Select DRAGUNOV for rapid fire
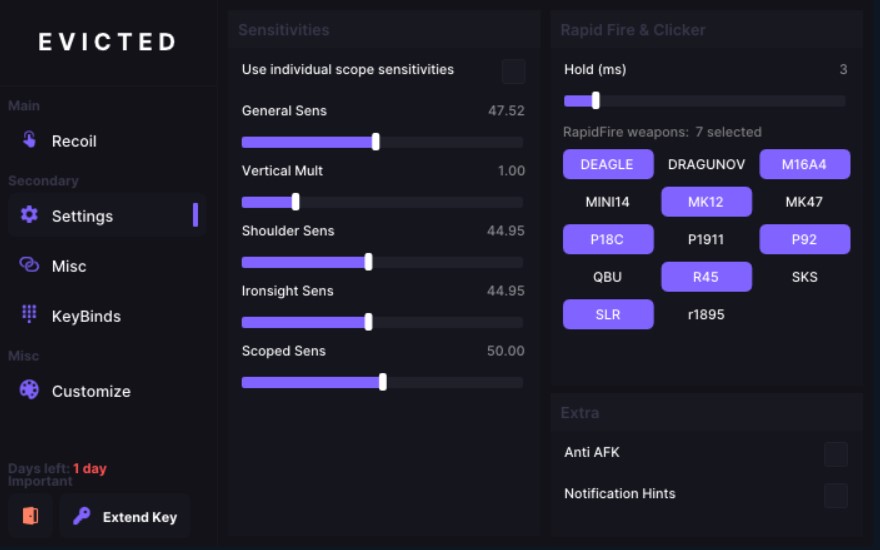The image size is (880, 550). (x=706, y=164)
